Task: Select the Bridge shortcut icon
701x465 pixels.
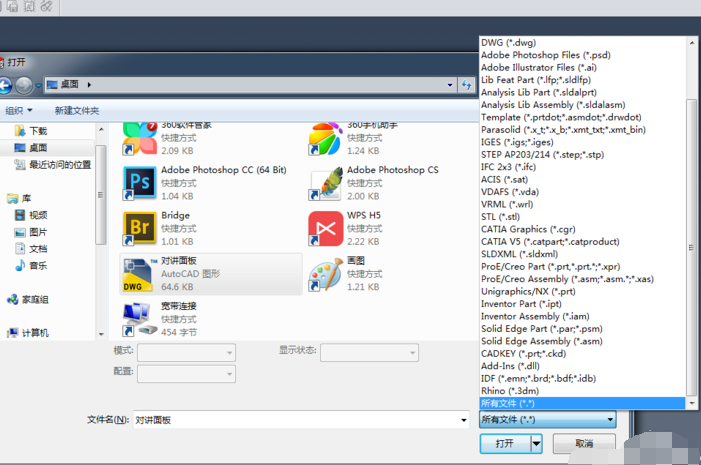Action: point(139,228)
